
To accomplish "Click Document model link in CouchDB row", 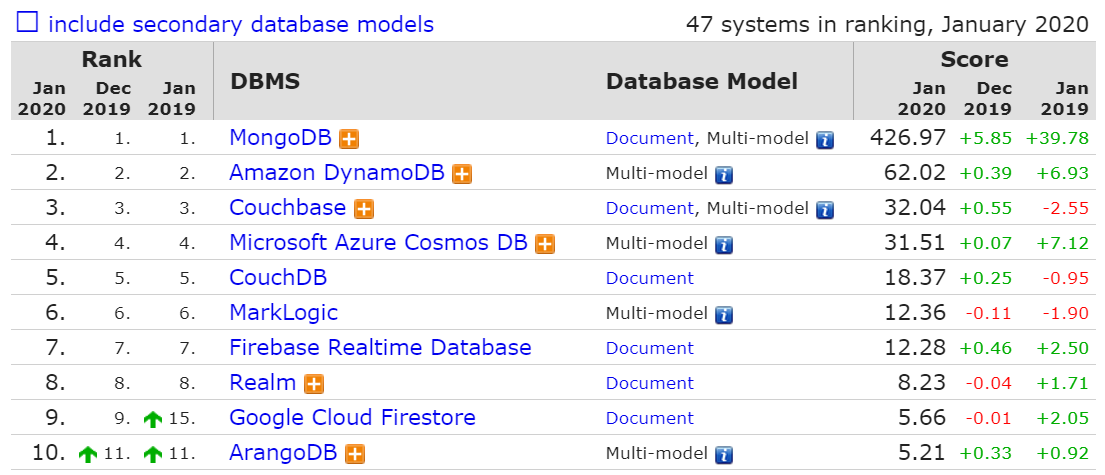I will point(649,279).
